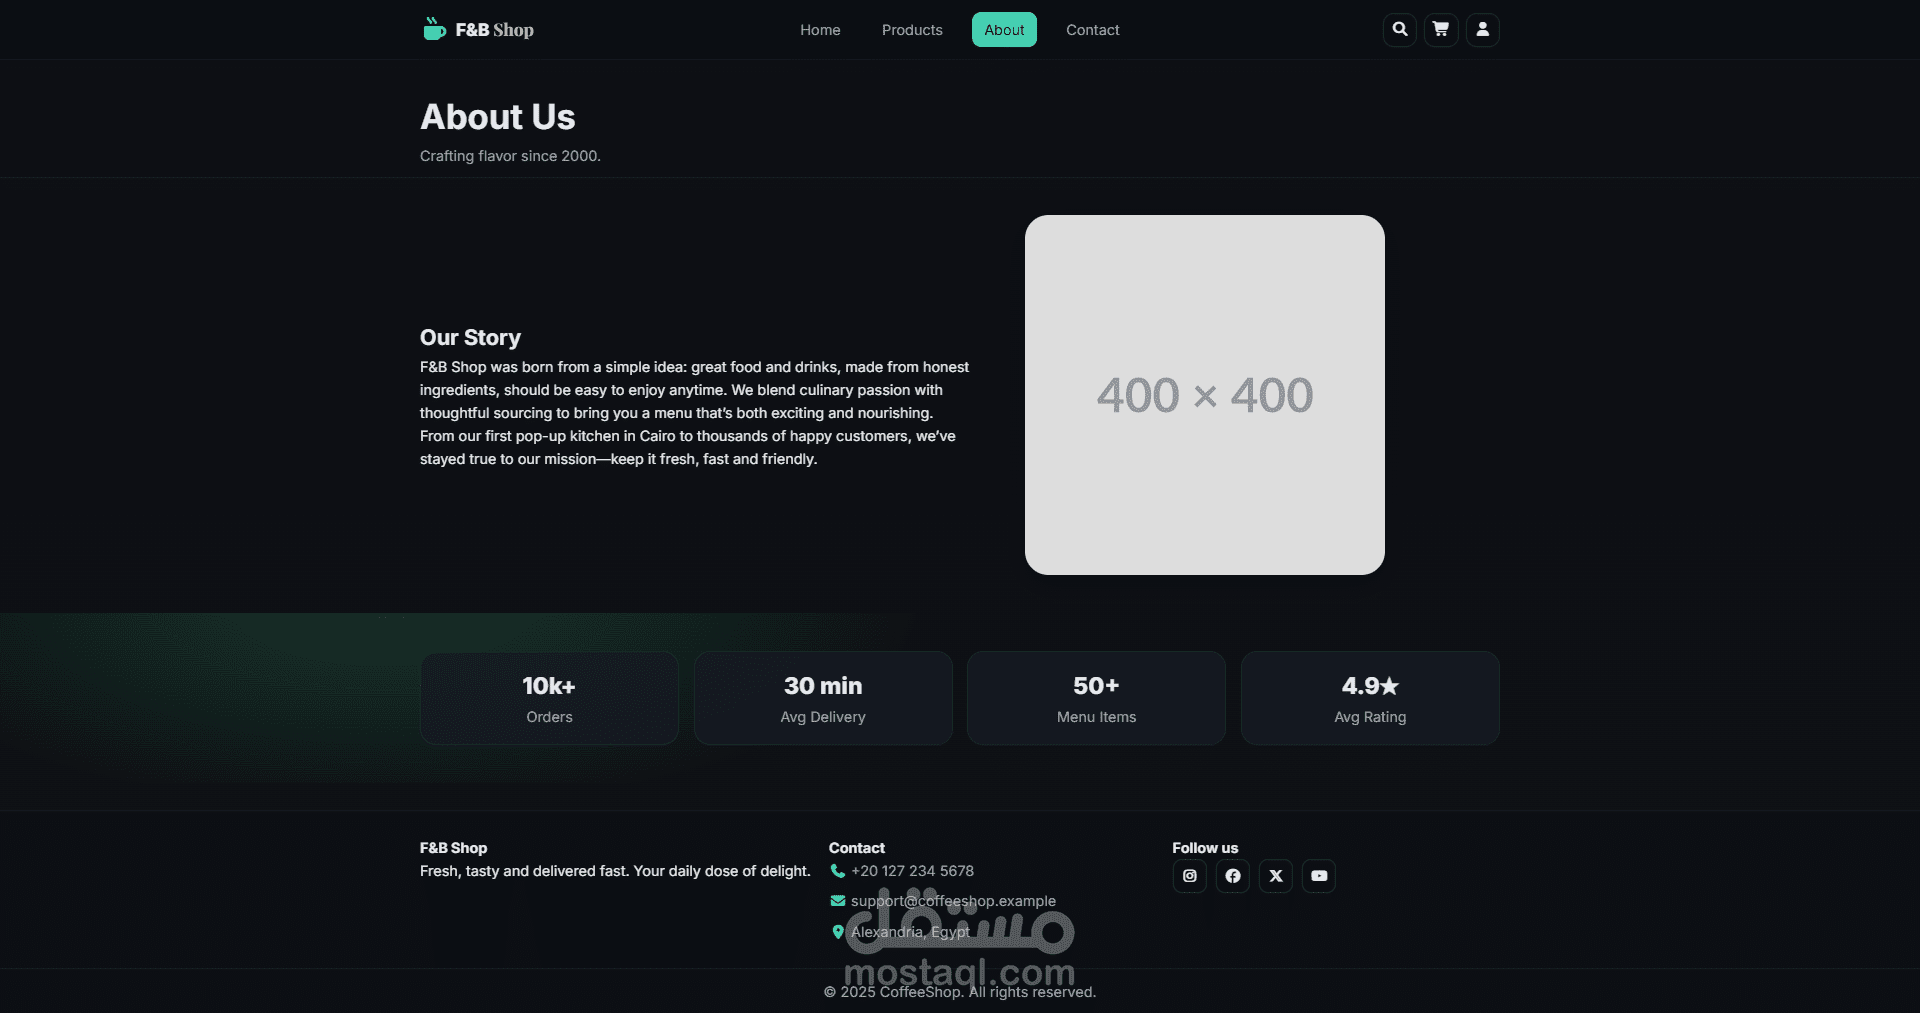This screenshot has width=1920, height=1013.
Task: Click the F&B Shop brand name link
Action: (x=495, y=30)
